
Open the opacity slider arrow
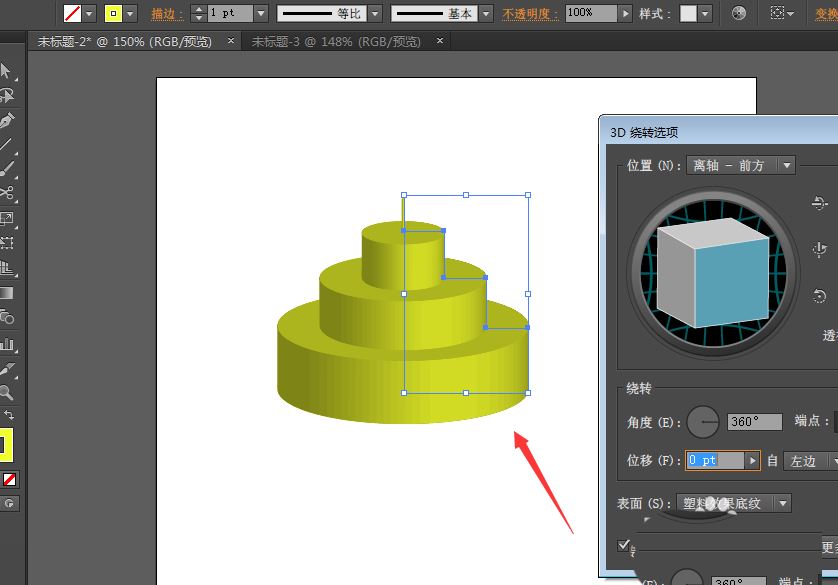(x=625, y=13)
